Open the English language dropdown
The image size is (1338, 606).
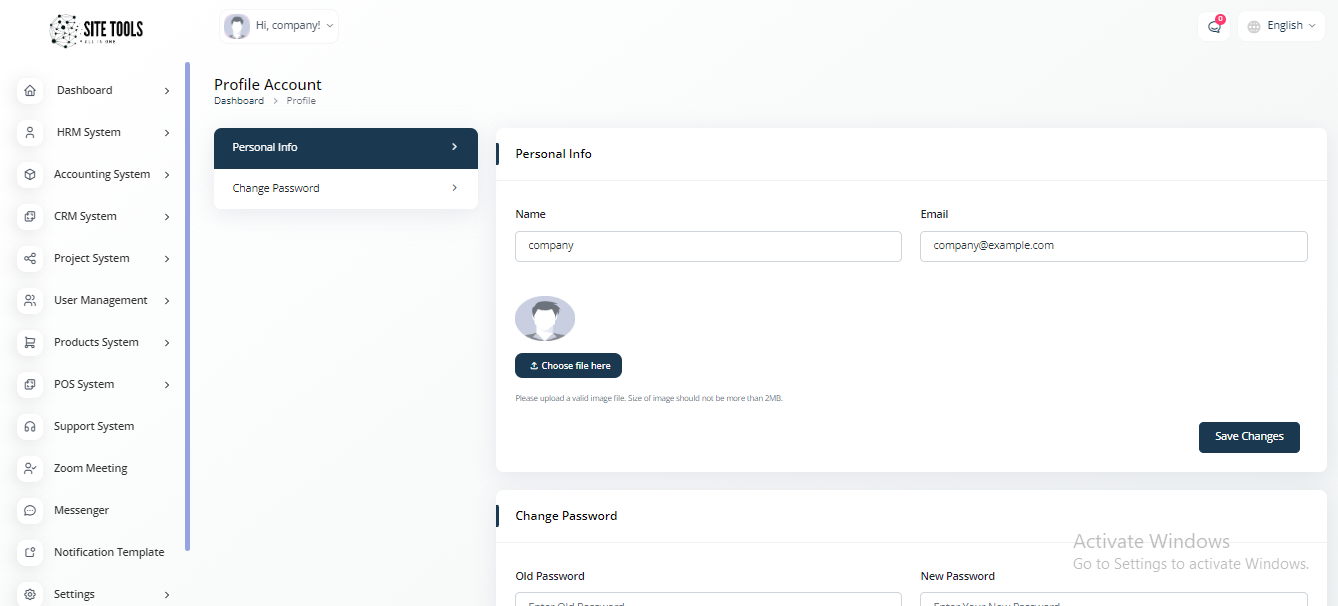point(1281,26)
